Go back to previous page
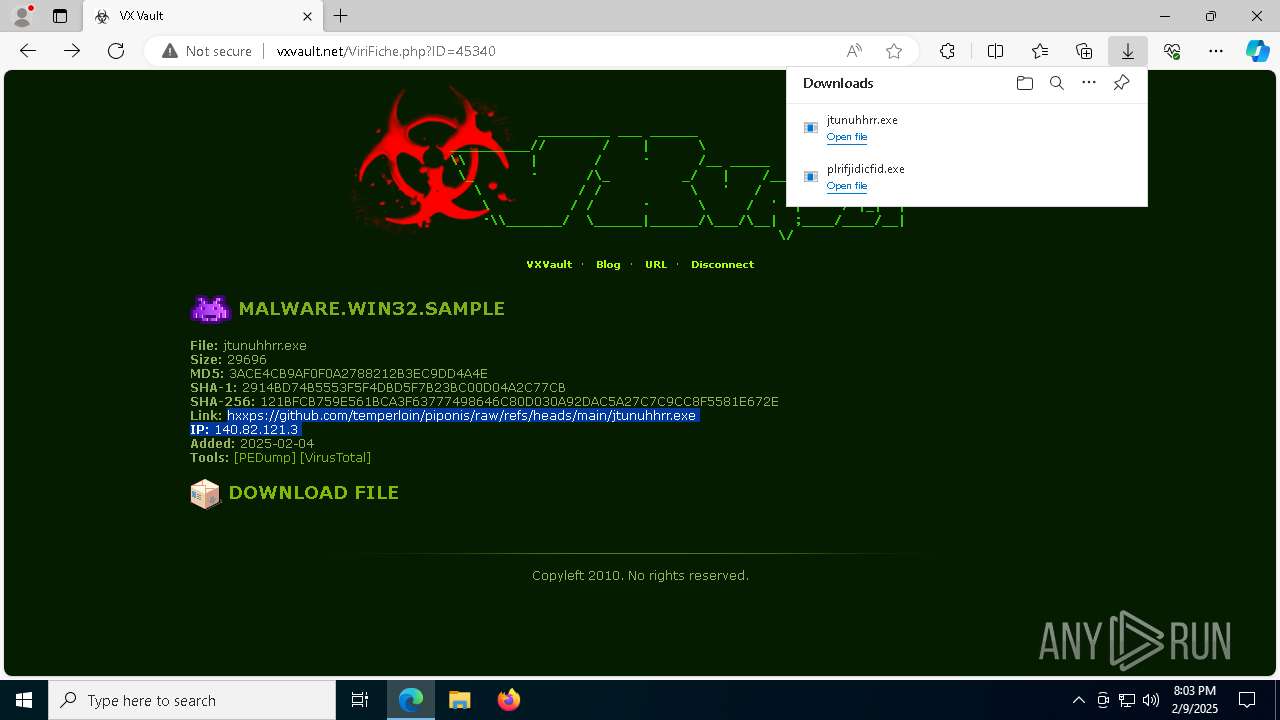This screenshot has width=1280, height=720. point(28,51)
